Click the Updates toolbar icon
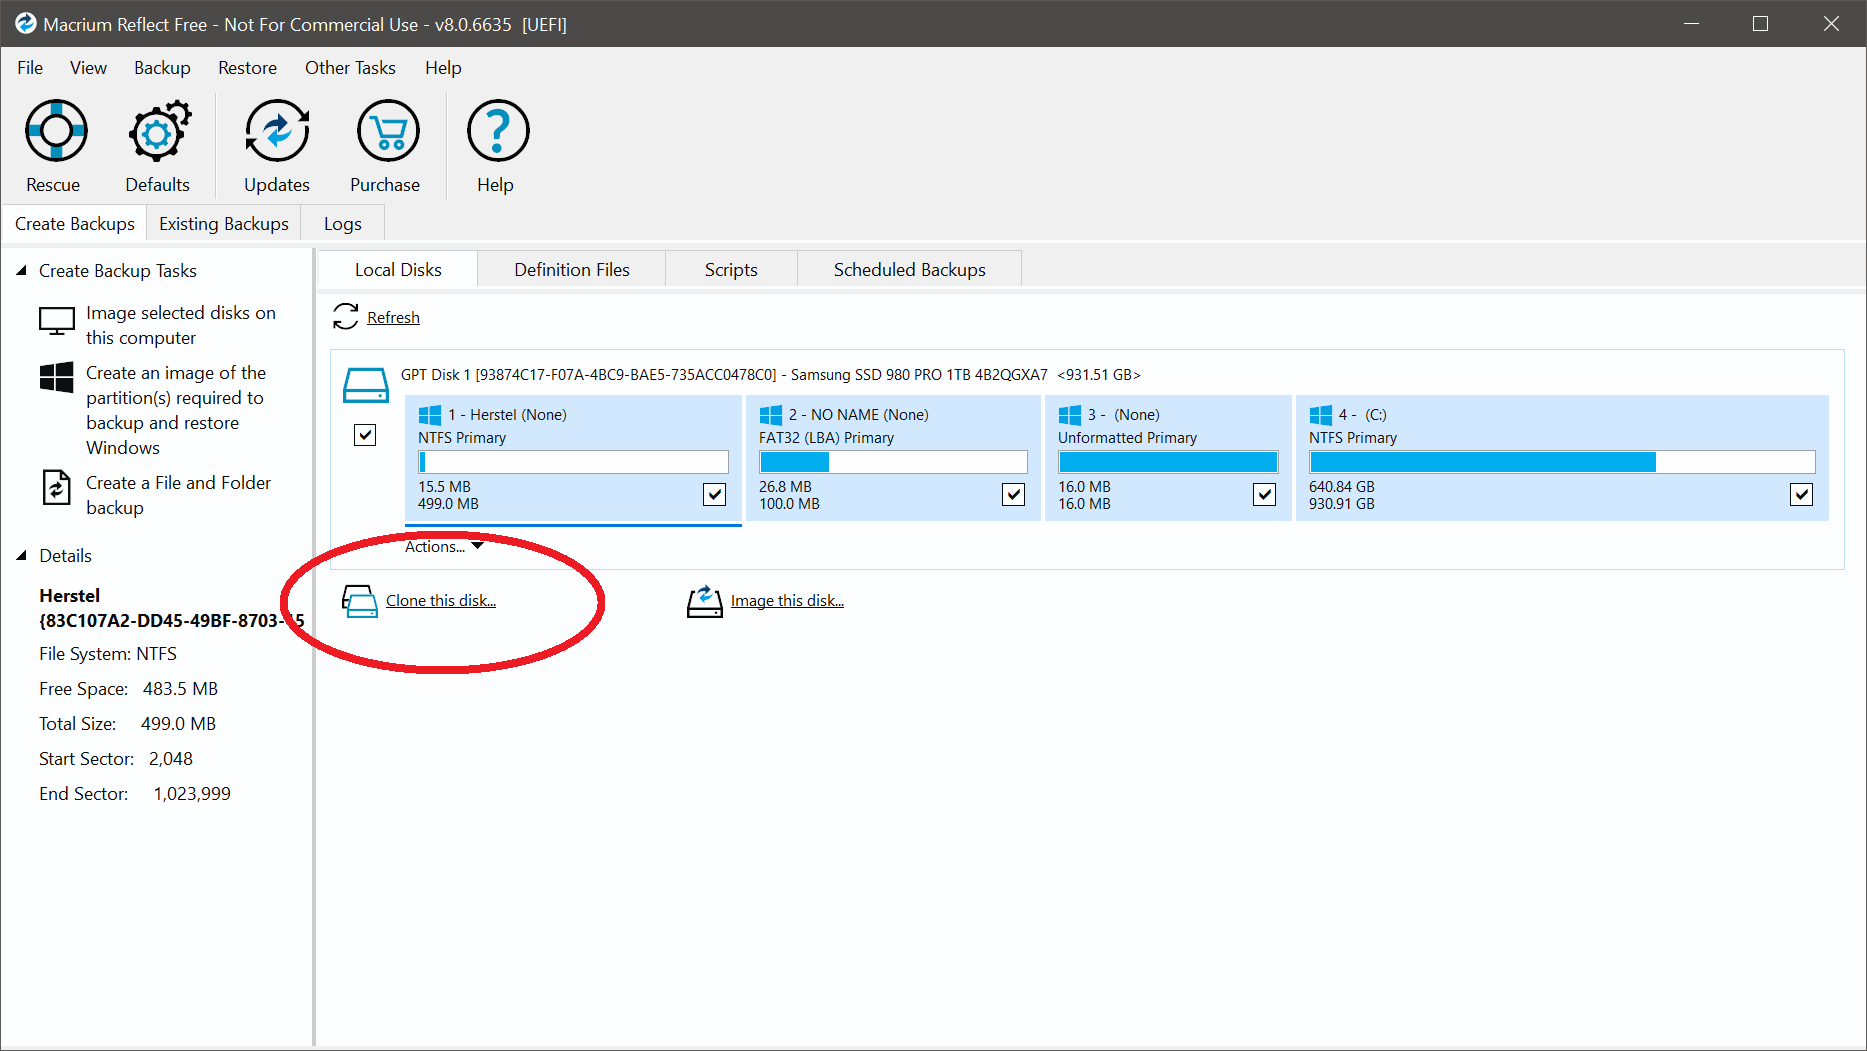Image resolution: width=1867 pixels, height=1051 pixels. (x=276, y=131)
